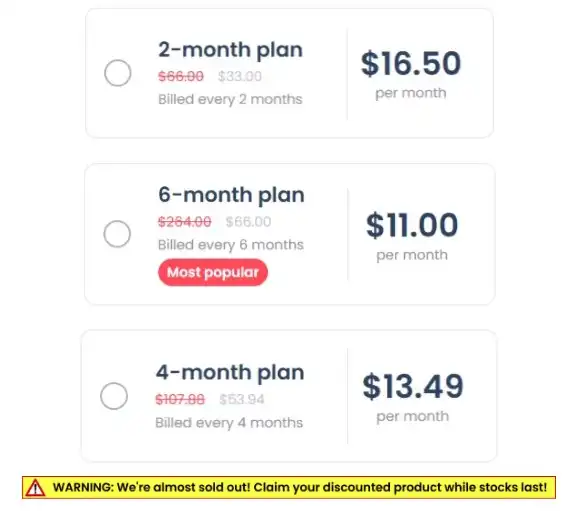Click the yellow almost sold out warning banner
This screenshot has width=575, height=511.
point(289,488)
